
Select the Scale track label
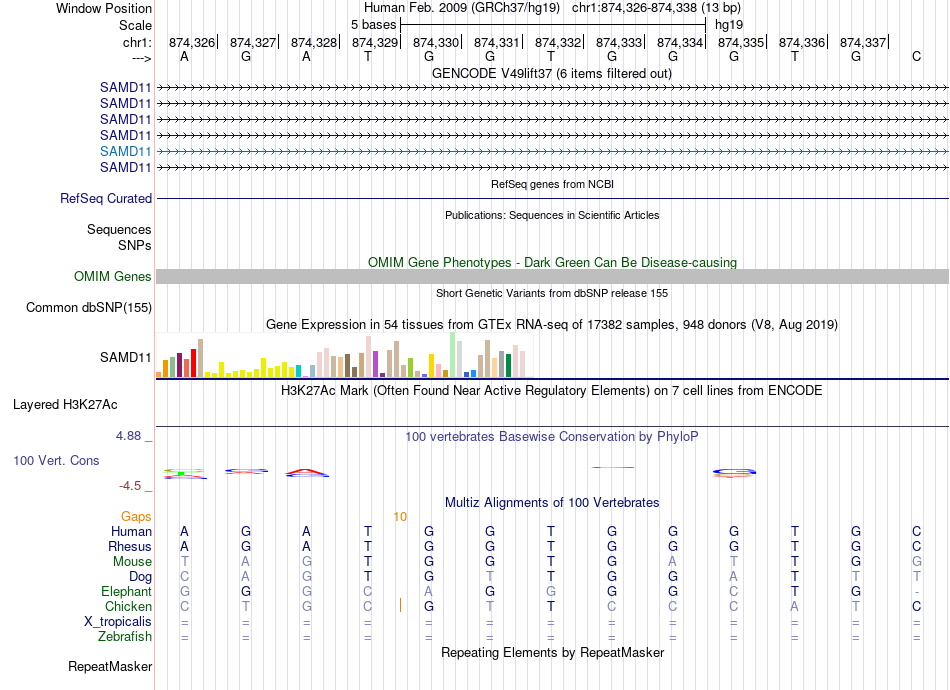click(135, 25)
